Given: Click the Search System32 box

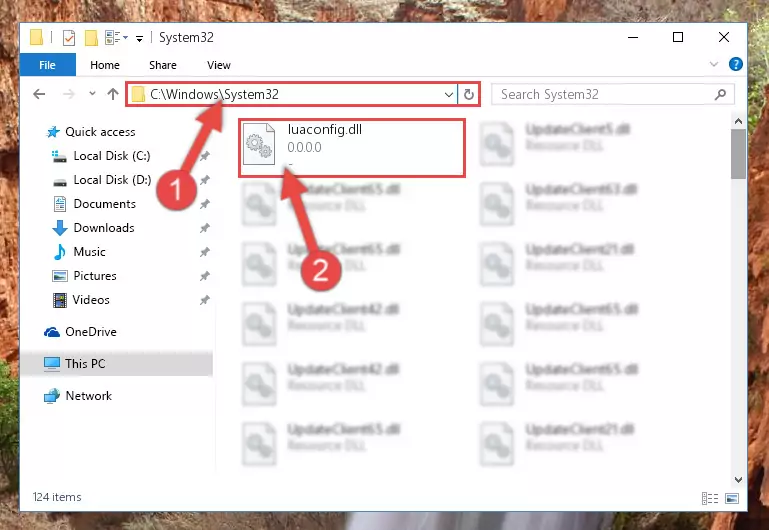Looking at the screenshot, I should 612,94.
